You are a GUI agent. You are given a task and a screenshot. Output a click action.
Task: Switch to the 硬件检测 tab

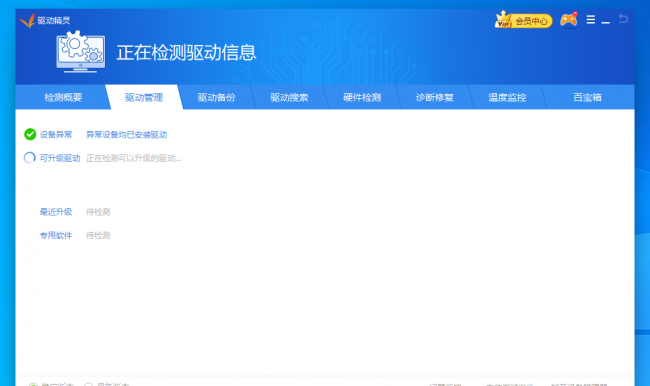362,97
